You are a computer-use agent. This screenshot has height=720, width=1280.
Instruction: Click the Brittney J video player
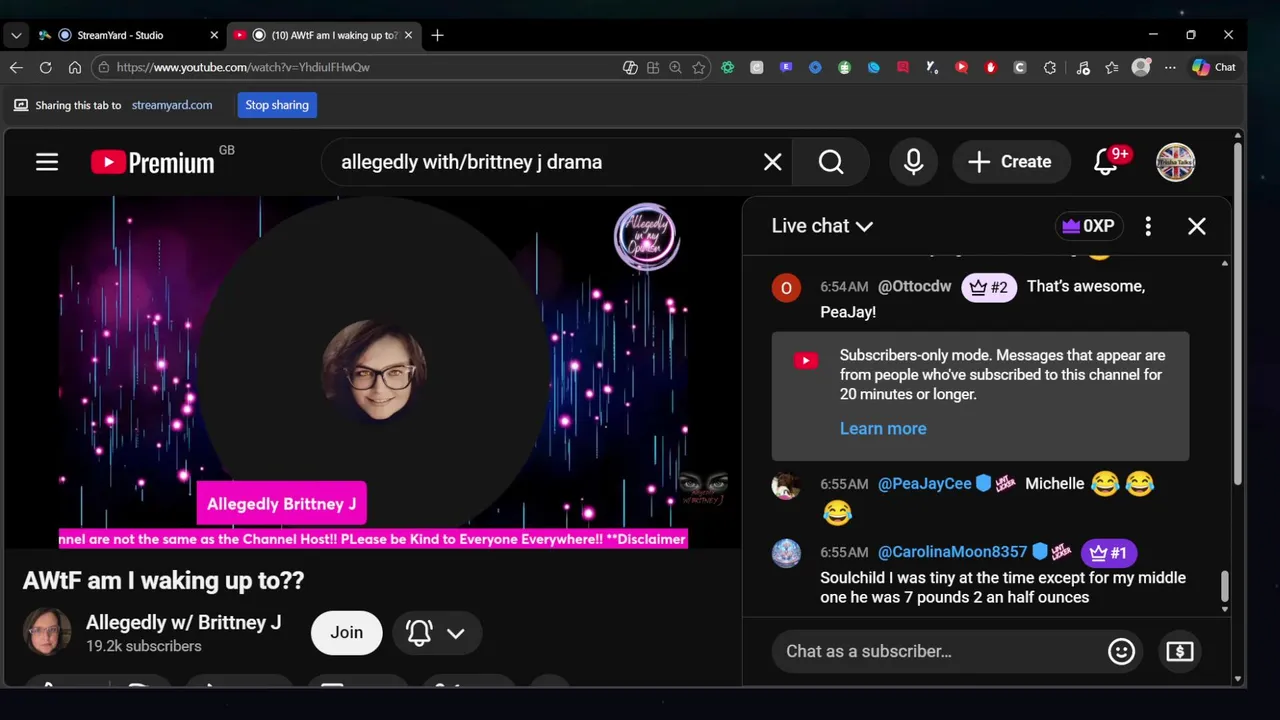372,372
